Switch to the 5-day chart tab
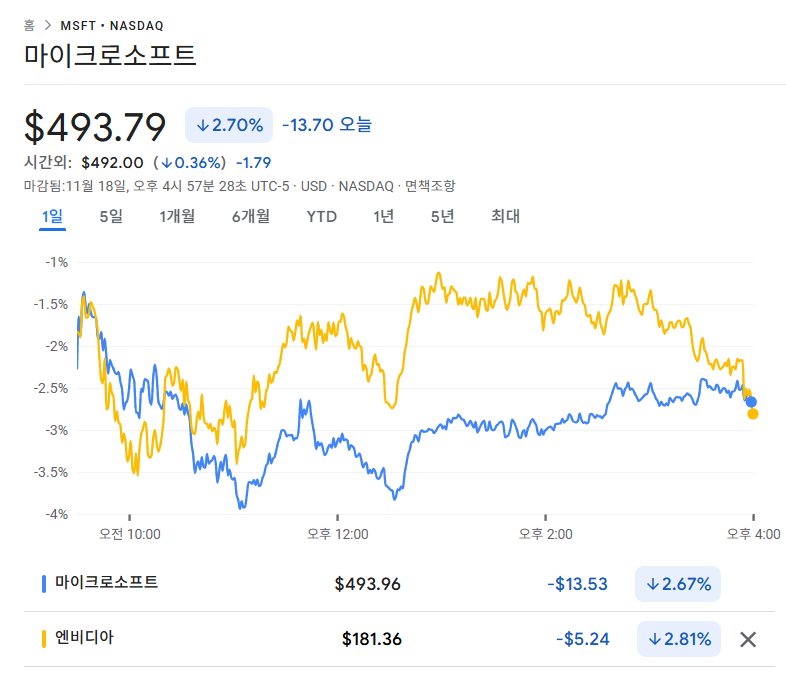Image resolution: width=786 pixels, height=676 pixels. (111, 216)
